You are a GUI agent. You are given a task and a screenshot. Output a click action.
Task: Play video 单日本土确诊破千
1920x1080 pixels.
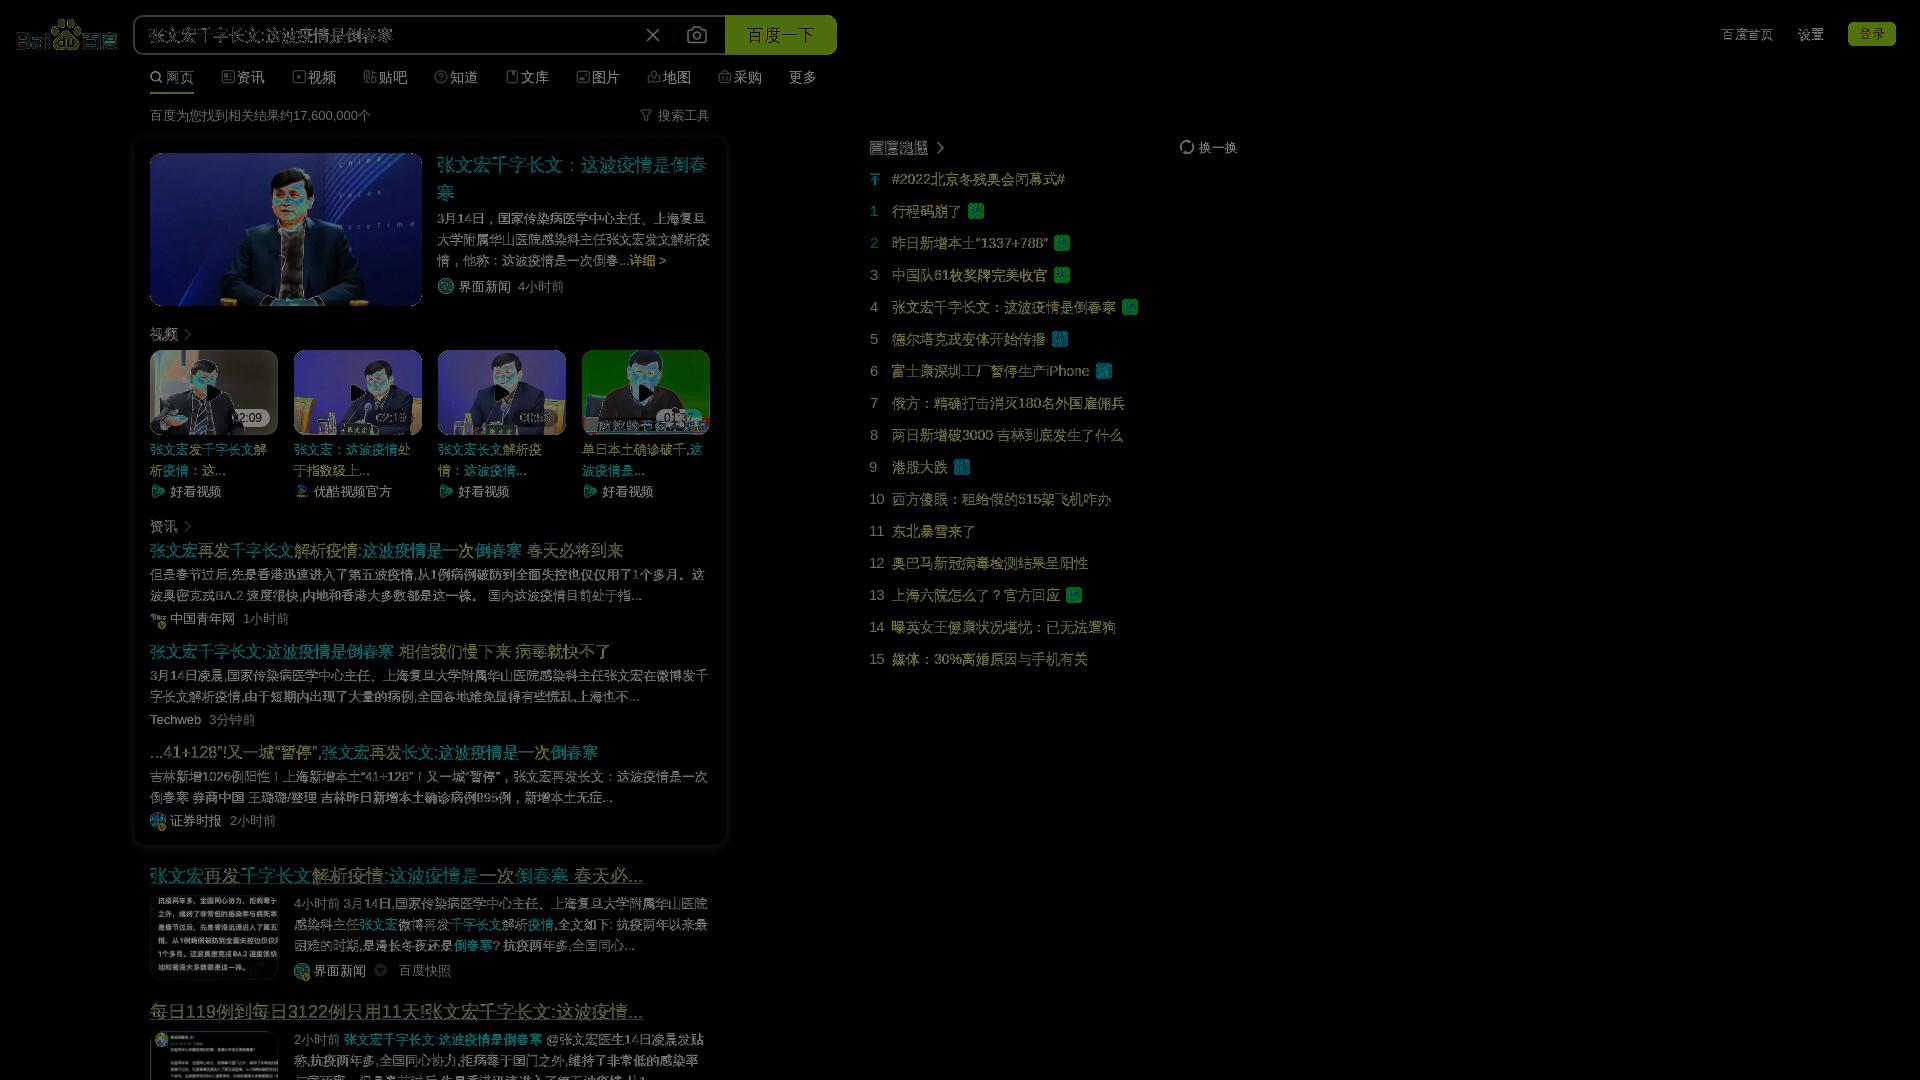[646, 392]
